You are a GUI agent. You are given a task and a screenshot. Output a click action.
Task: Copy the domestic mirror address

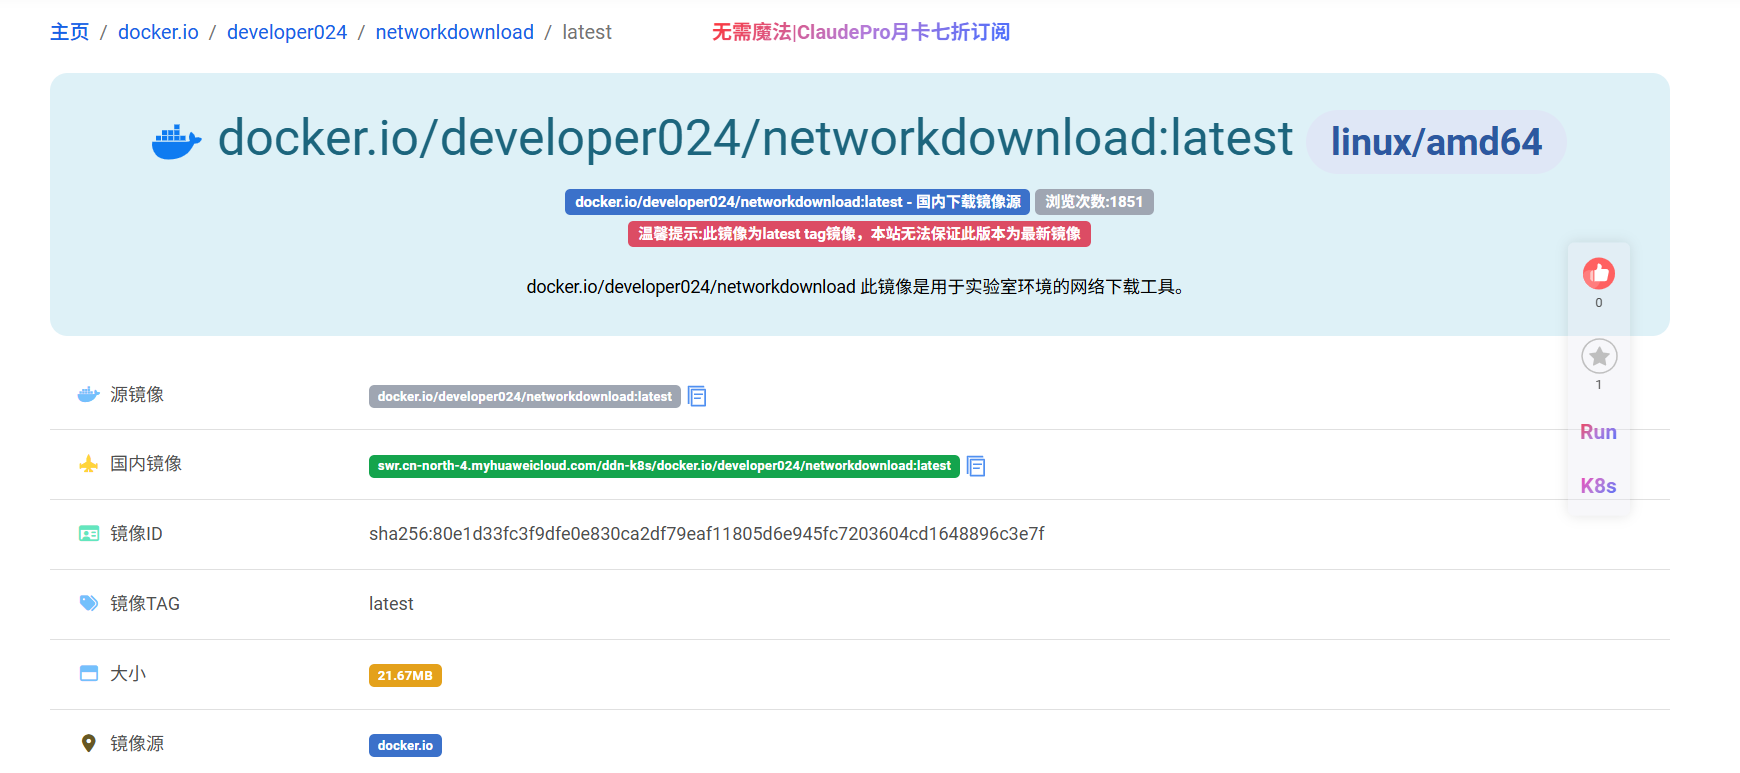tap(976, 466)
